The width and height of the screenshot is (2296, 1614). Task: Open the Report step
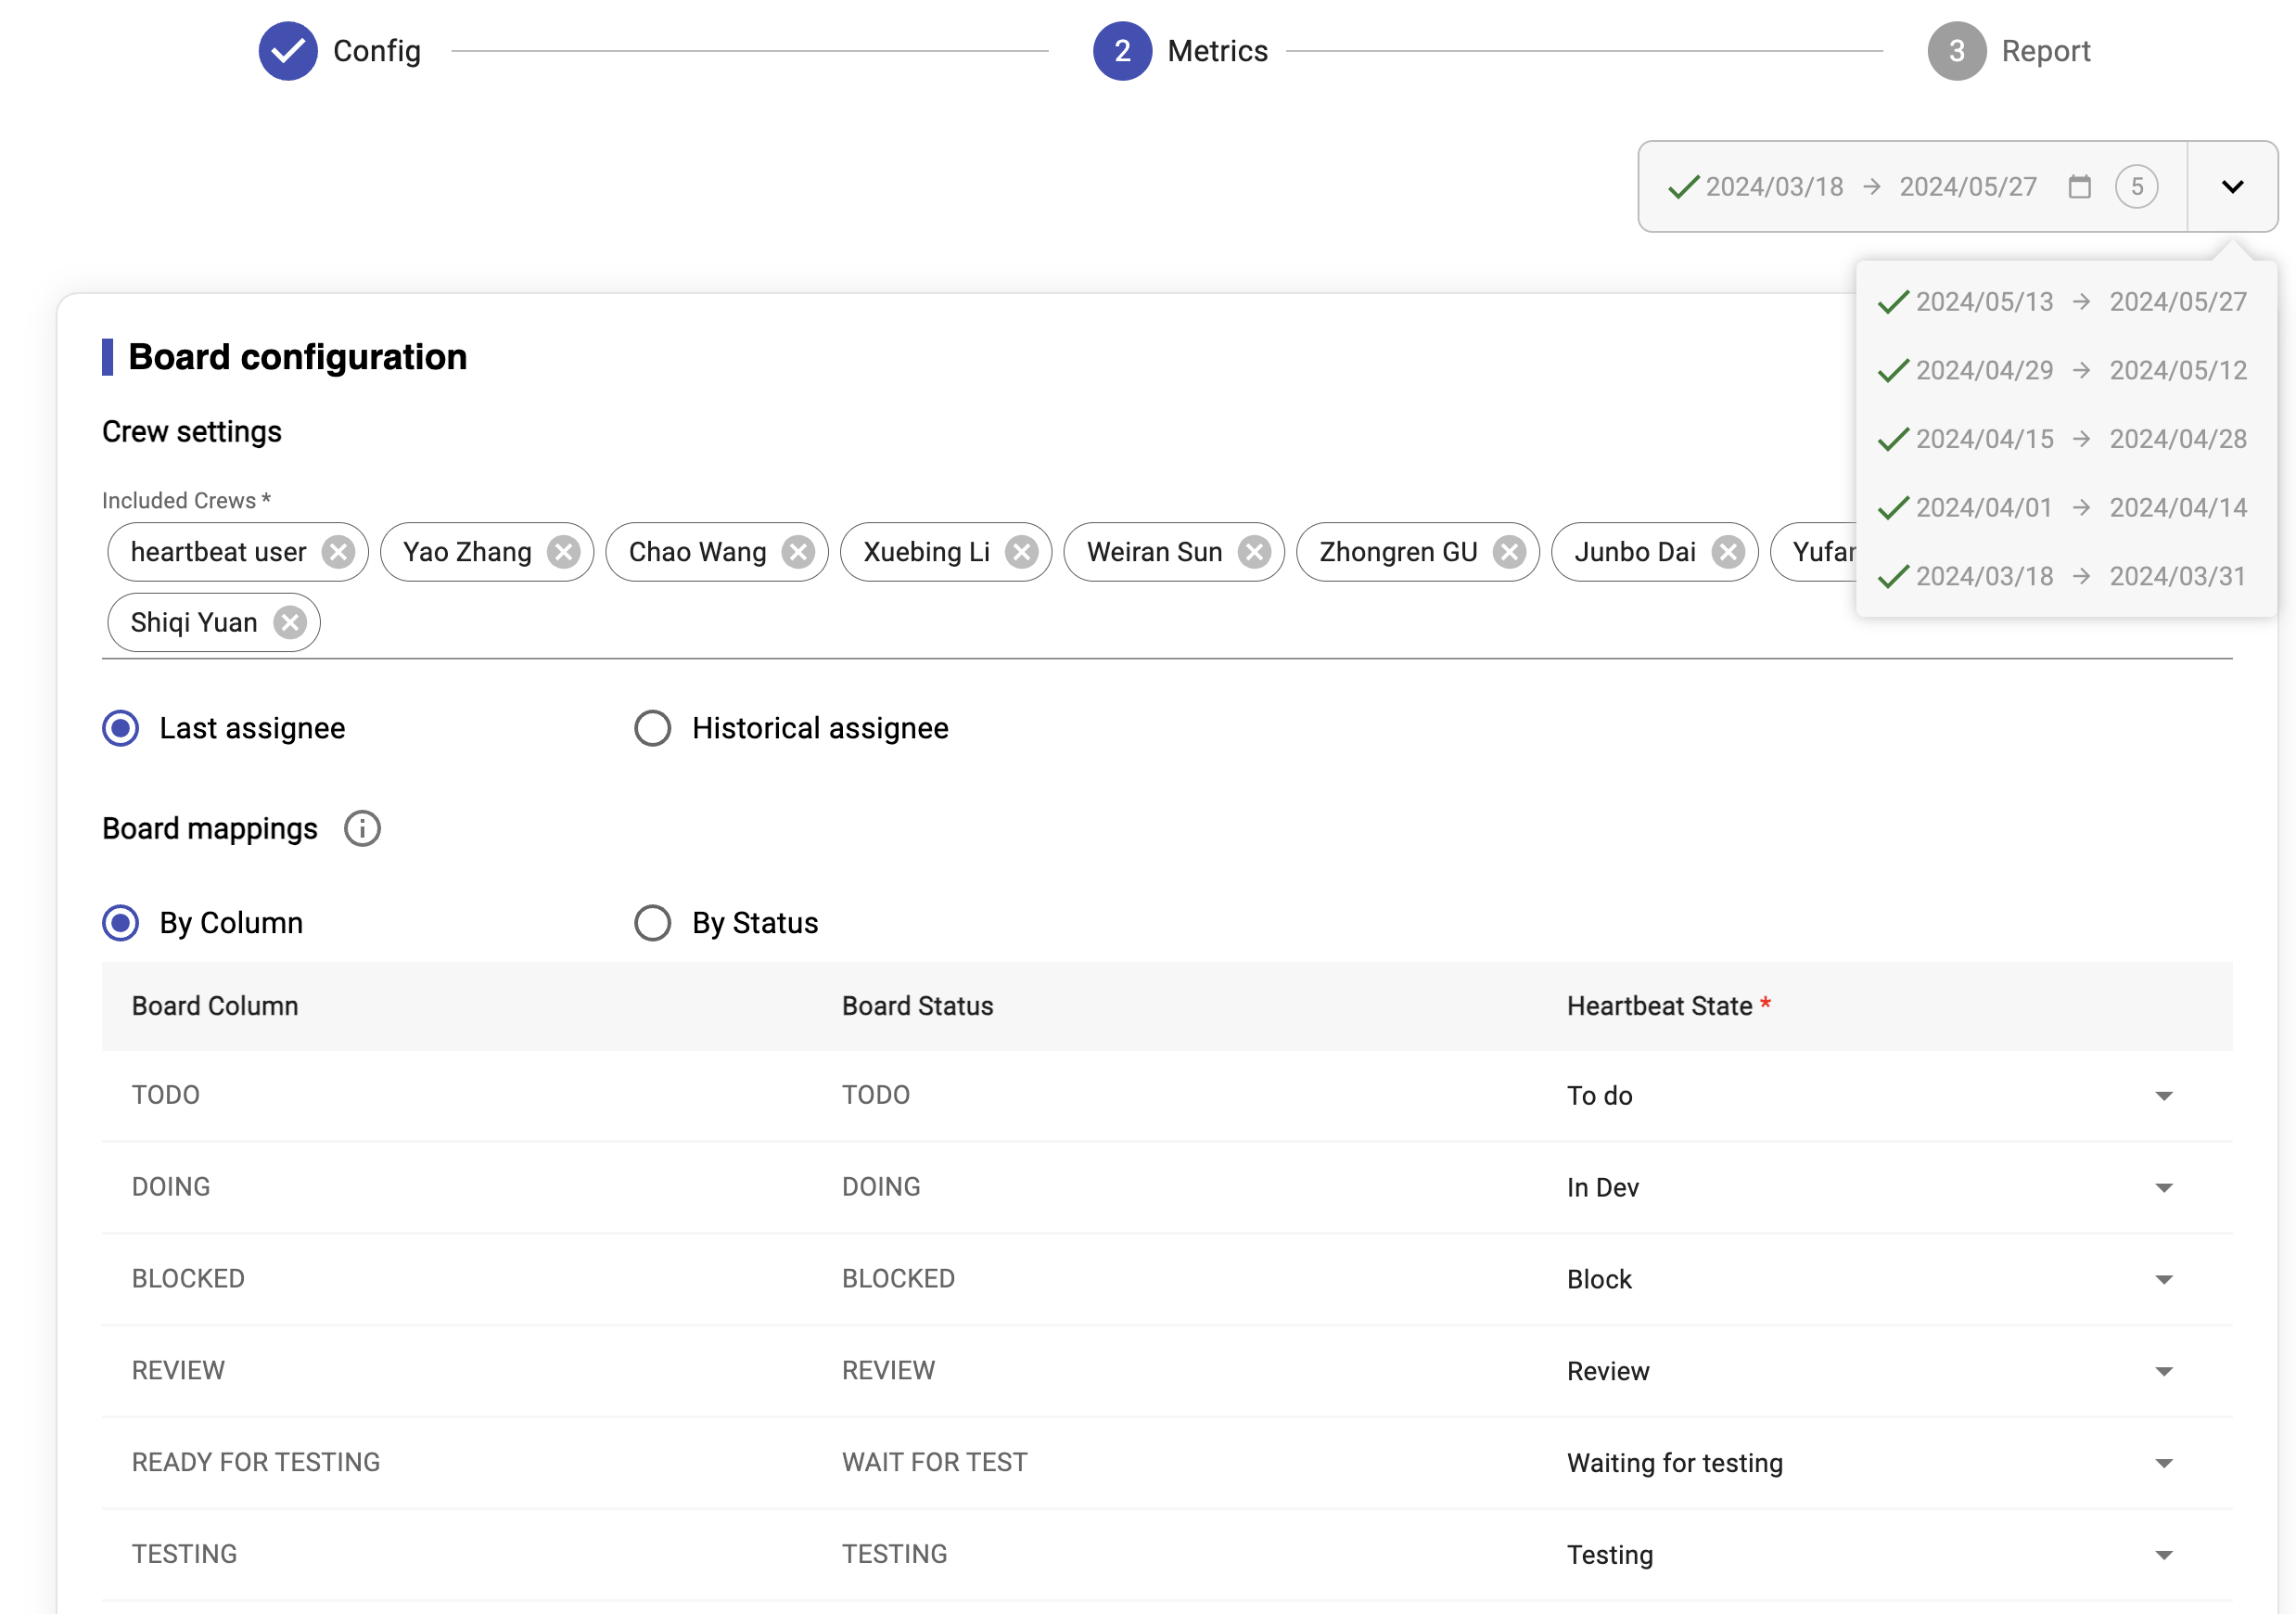pos(1956,51)
